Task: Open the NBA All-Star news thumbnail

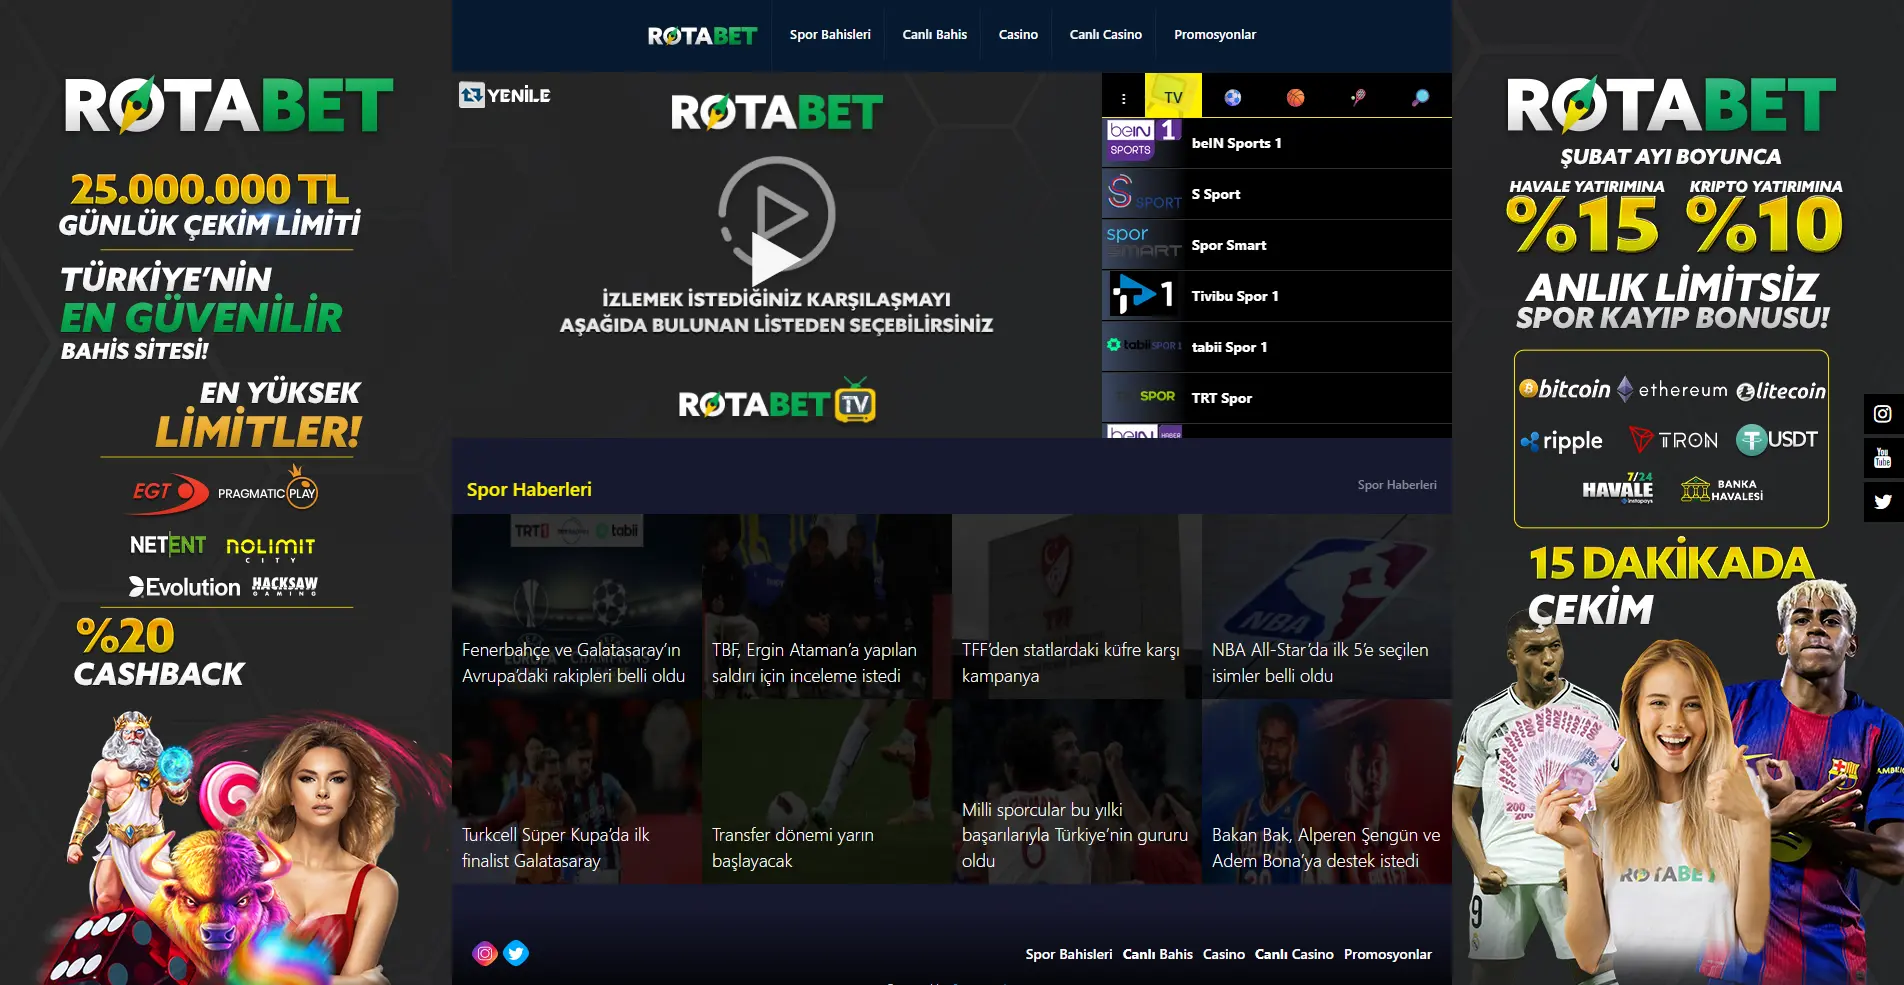Action: coord(1326,600)
